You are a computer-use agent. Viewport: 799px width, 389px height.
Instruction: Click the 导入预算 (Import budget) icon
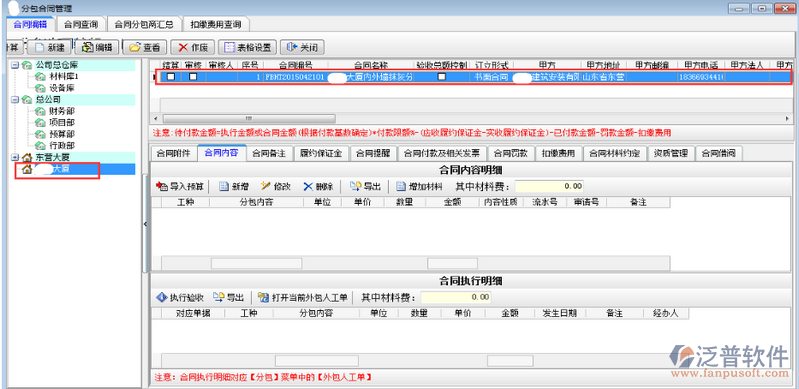click(162, 187)
